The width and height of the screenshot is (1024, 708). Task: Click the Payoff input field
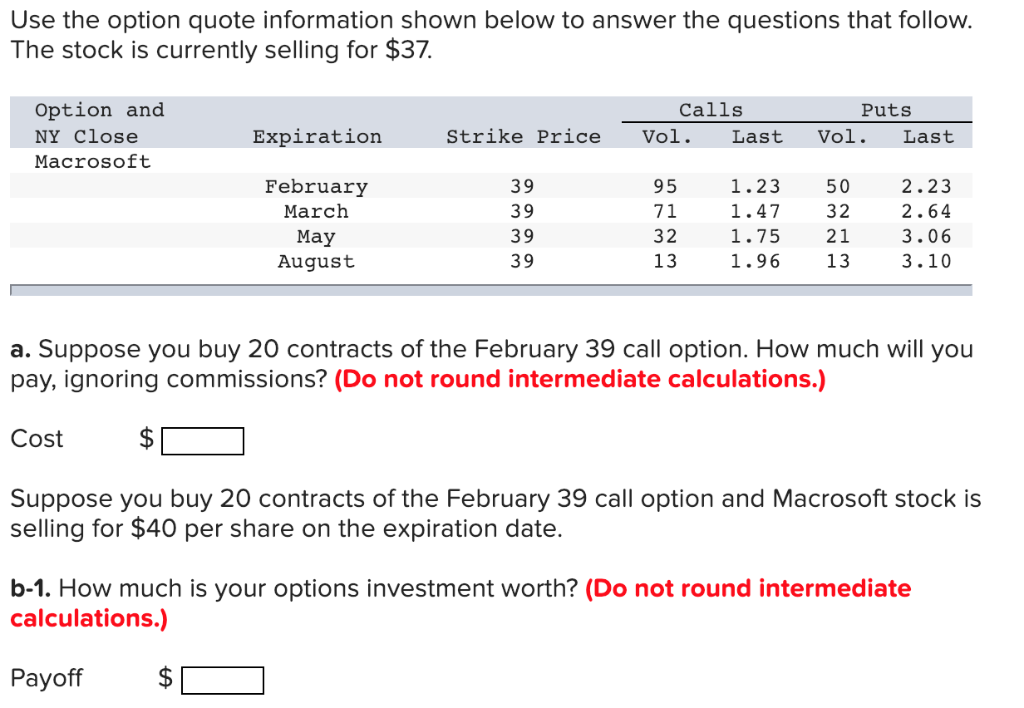(222, 679)
